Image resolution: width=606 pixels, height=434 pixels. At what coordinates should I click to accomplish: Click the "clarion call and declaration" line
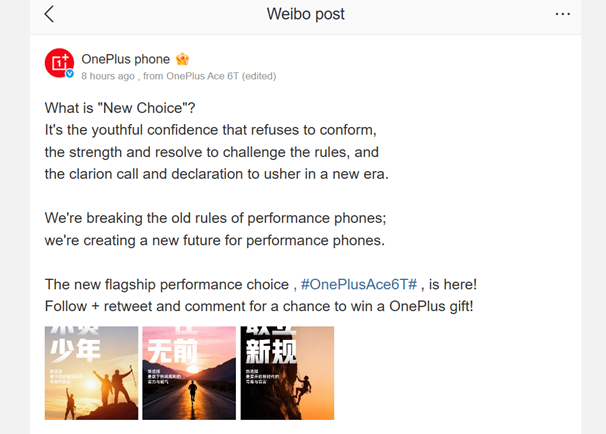[216, 174]
